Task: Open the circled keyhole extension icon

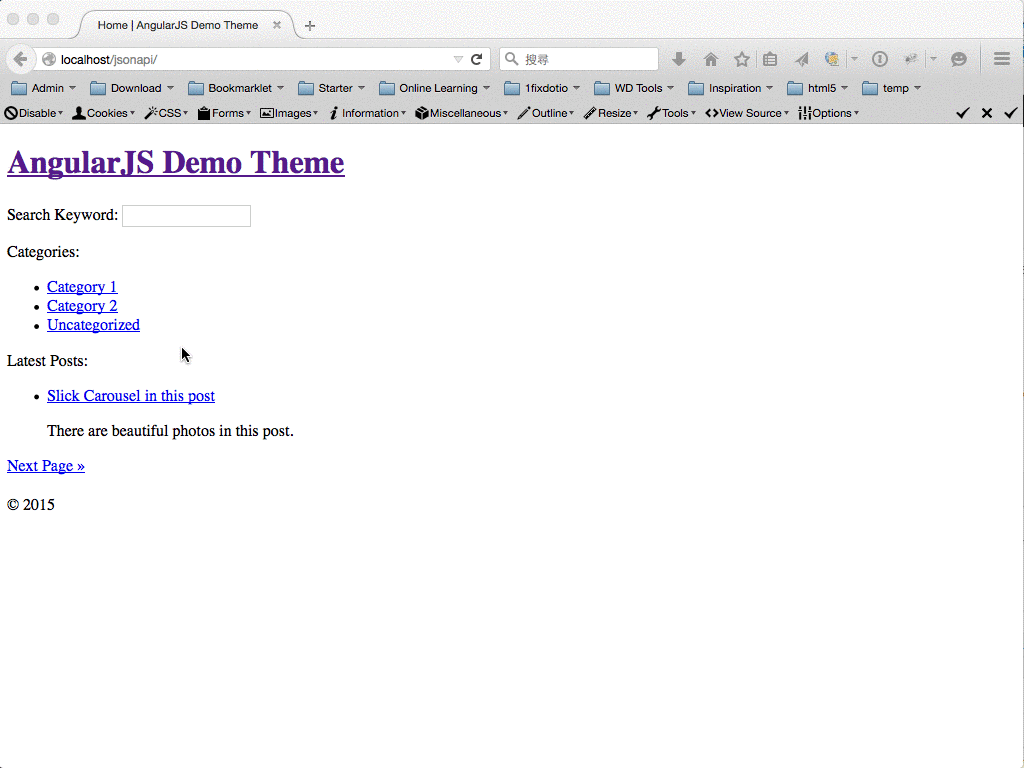Action: pos(880,59)
